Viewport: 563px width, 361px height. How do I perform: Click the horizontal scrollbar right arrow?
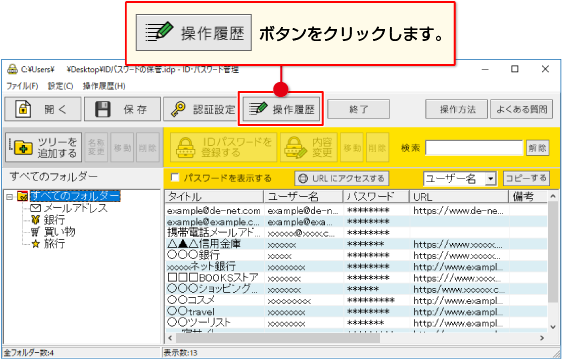click(x=542, y=338)
